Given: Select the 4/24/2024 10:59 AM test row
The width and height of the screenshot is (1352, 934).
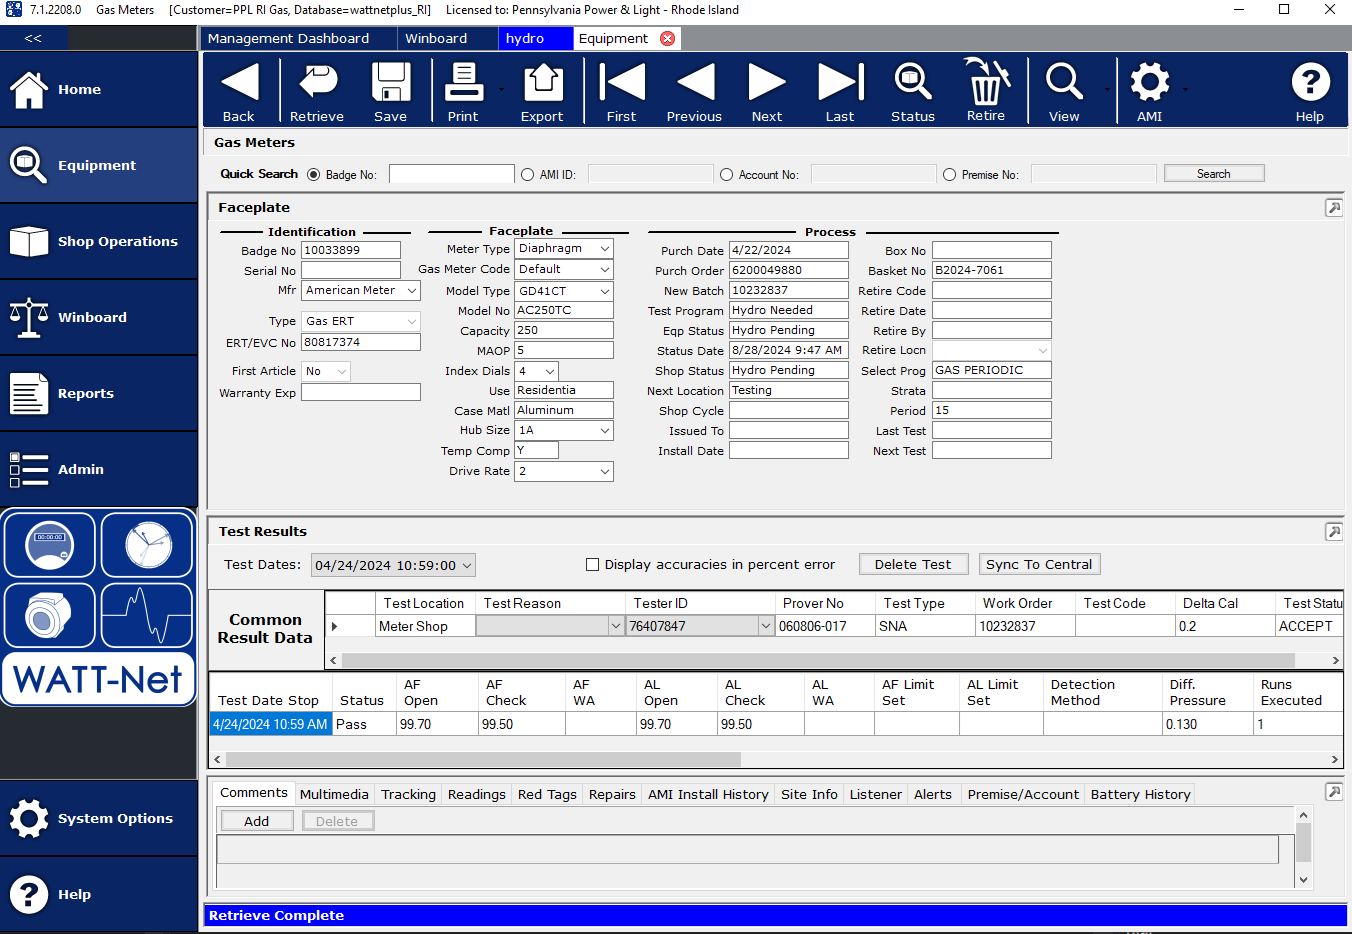Looking at the screenshot, I should (270, 724).
